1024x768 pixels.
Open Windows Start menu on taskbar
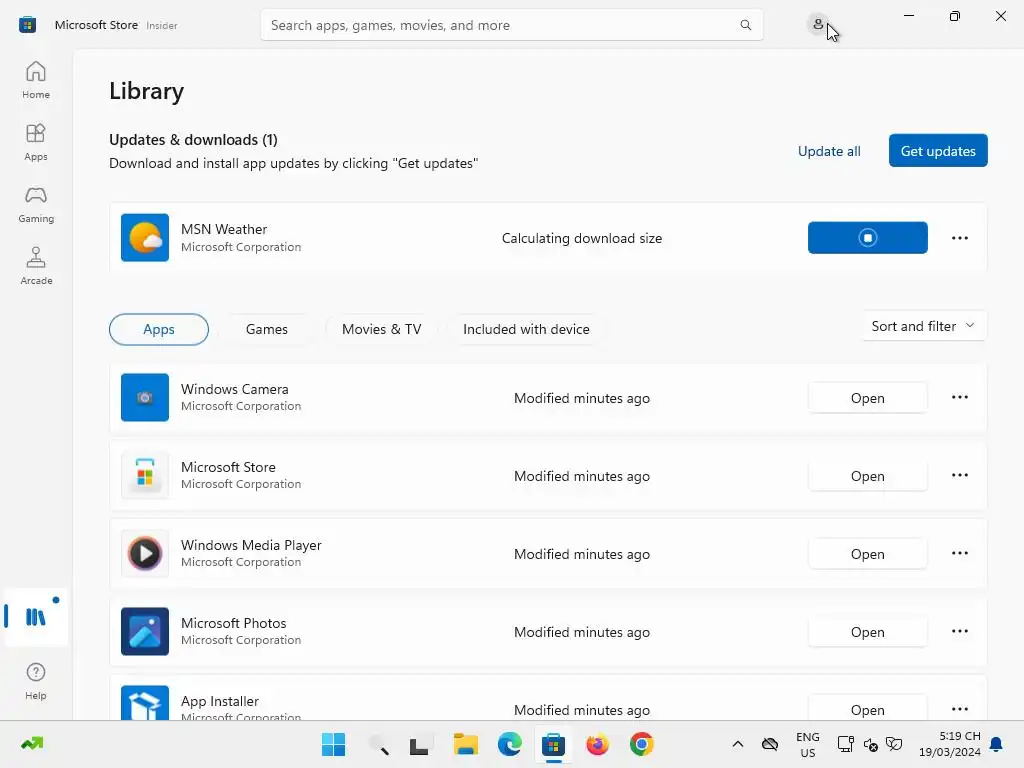tap(333, 744)
